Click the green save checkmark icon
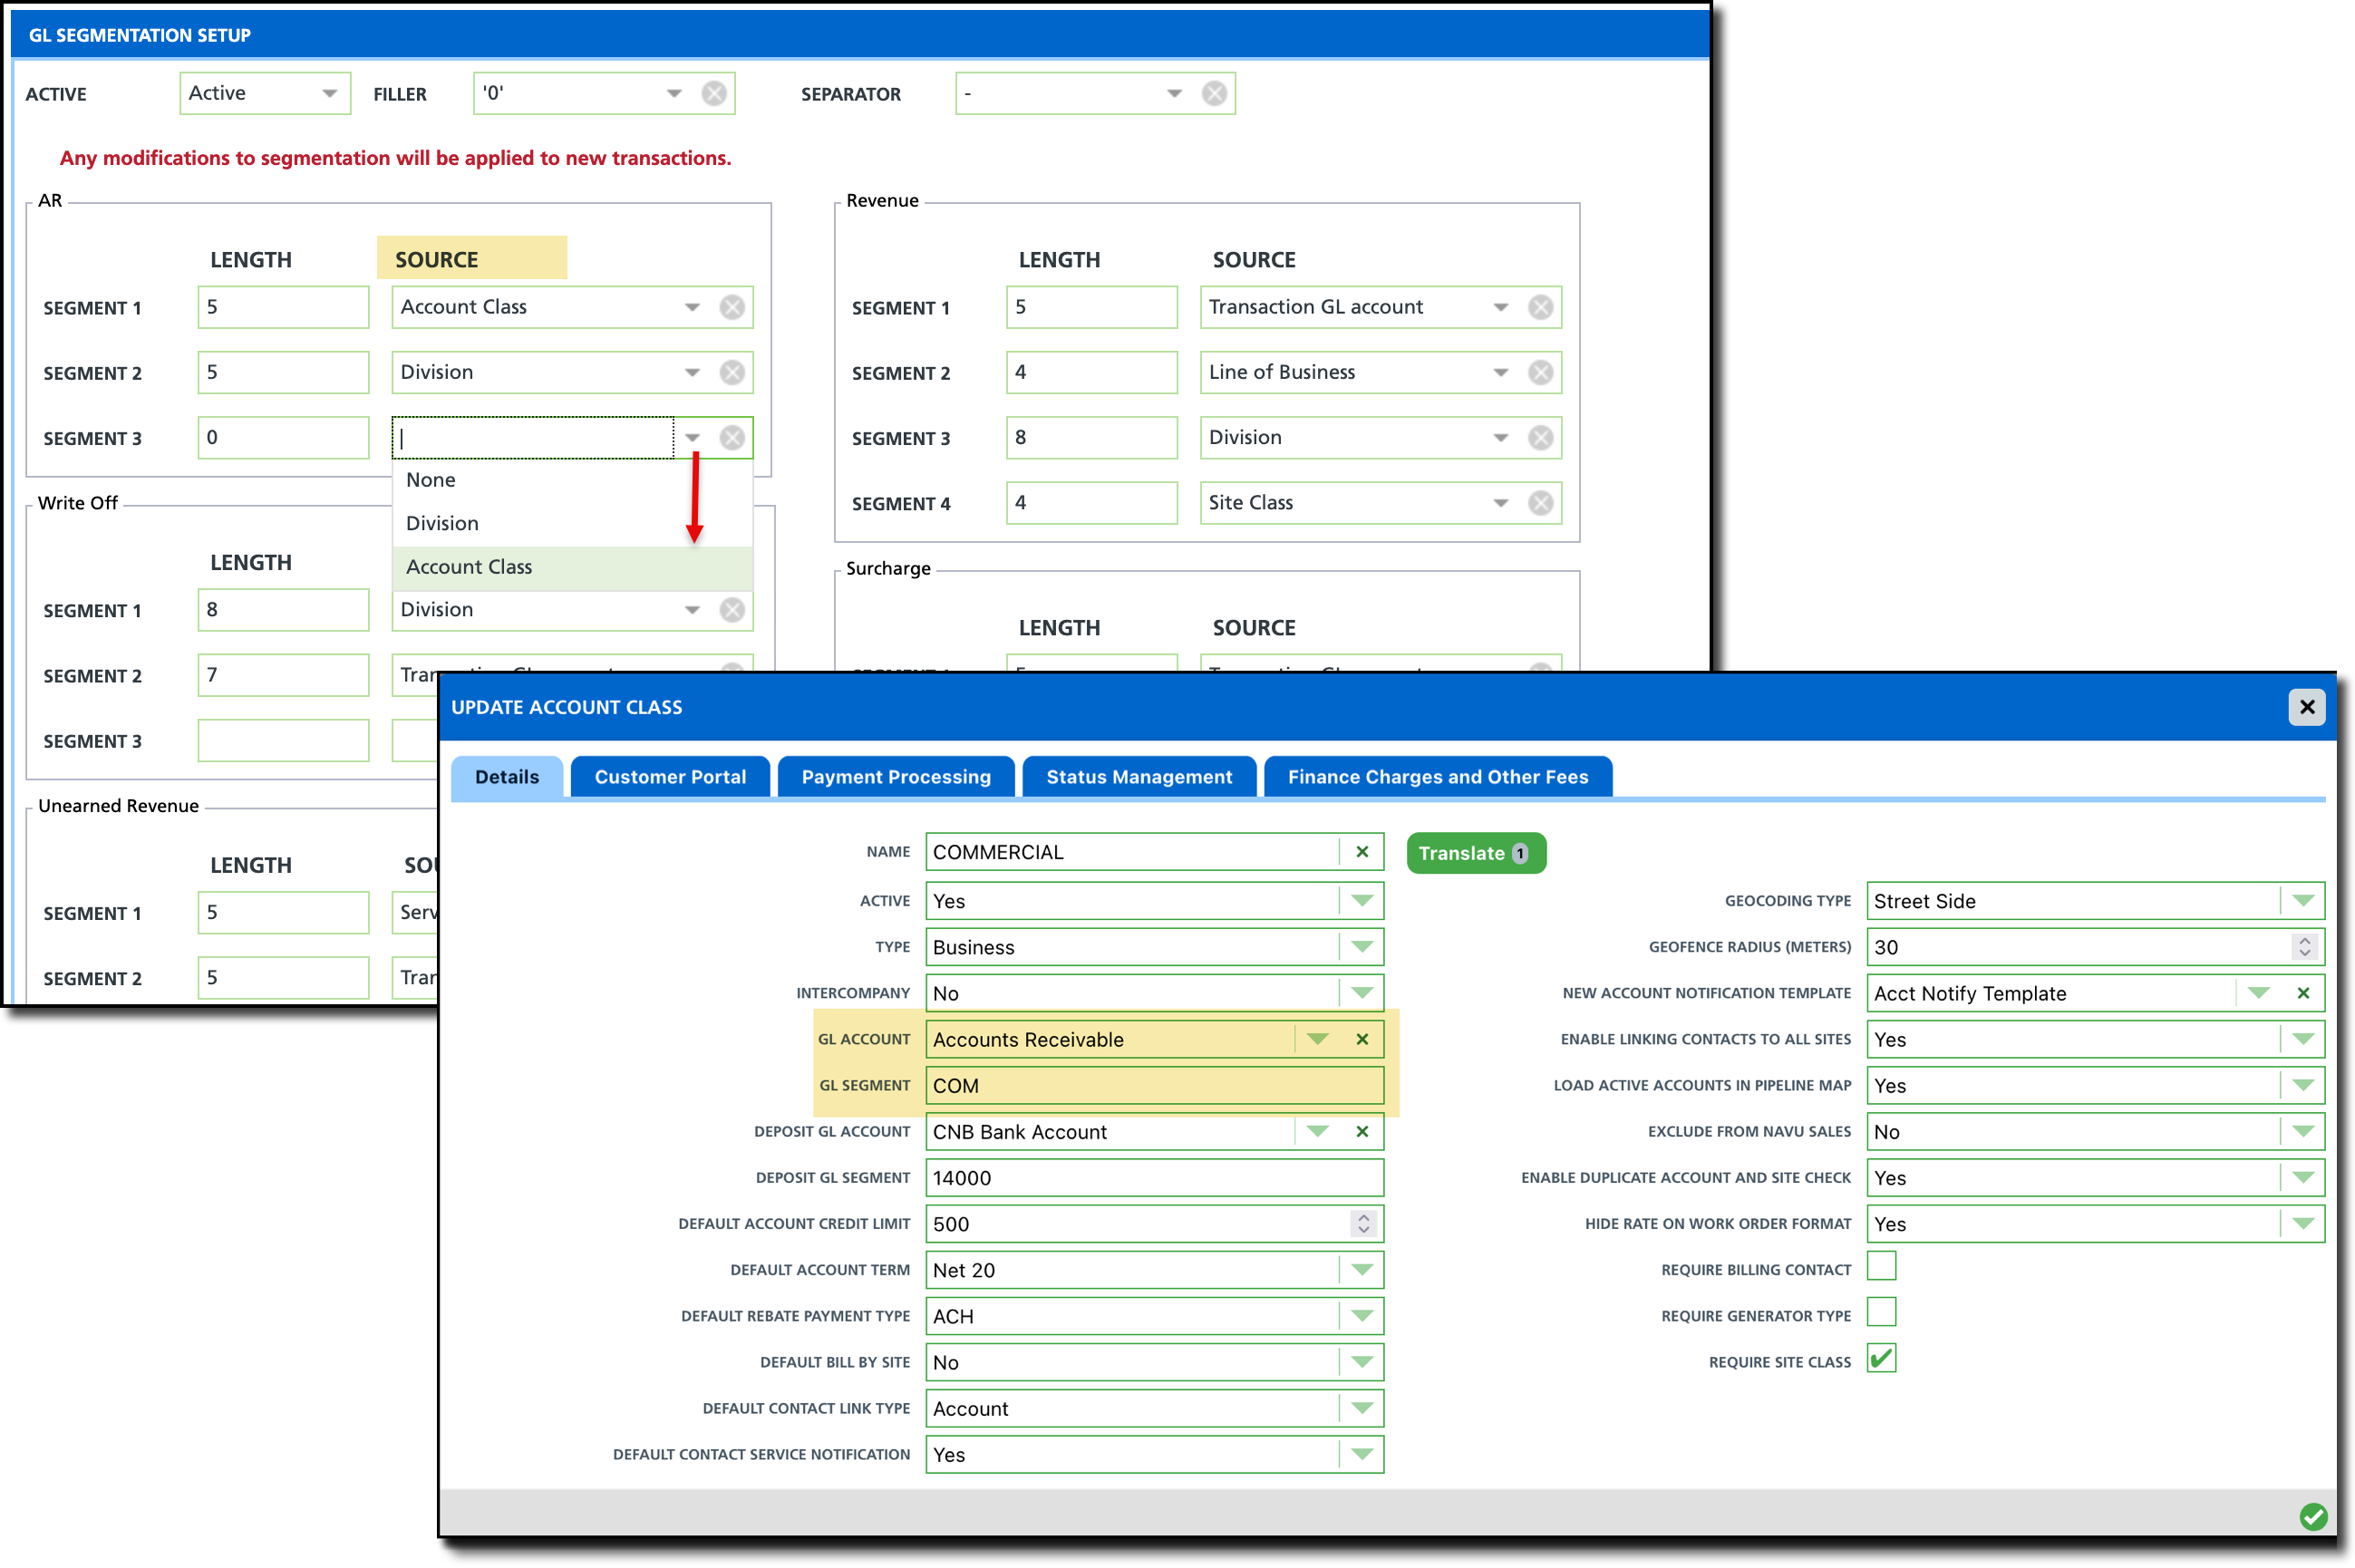Image resolution: width=2355 pixels, height=1568 pixels. (2312, 1517)
